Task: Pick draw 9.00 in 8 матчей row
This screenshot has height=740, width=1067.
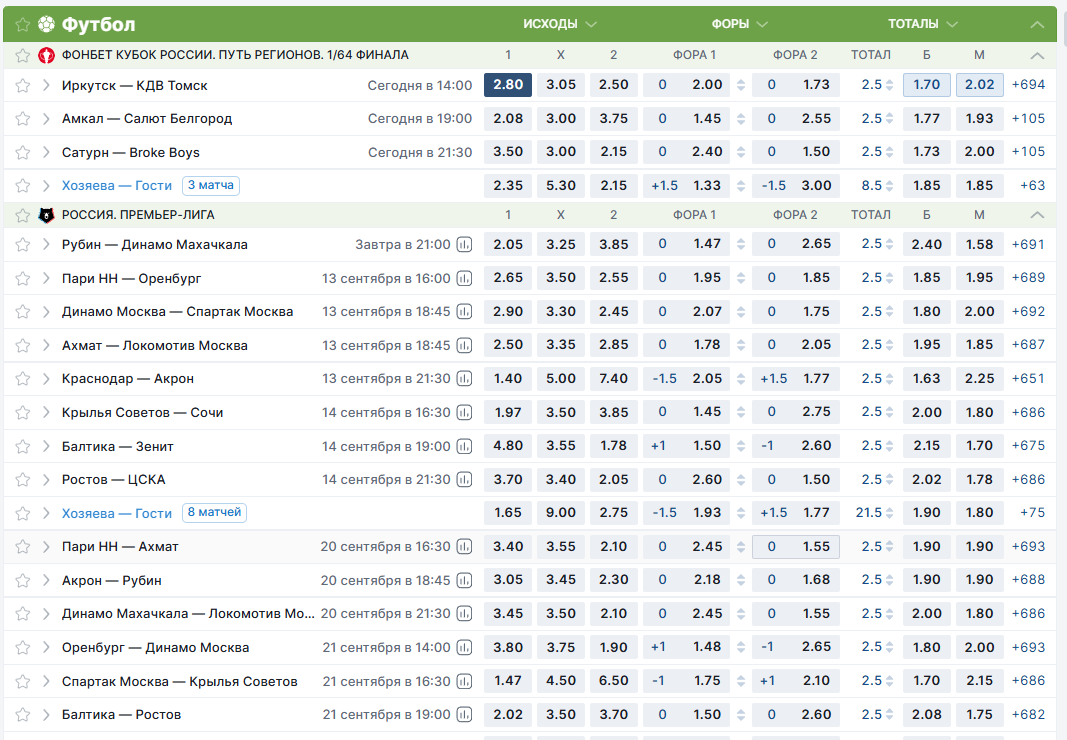Action: [x=561, y=513]
